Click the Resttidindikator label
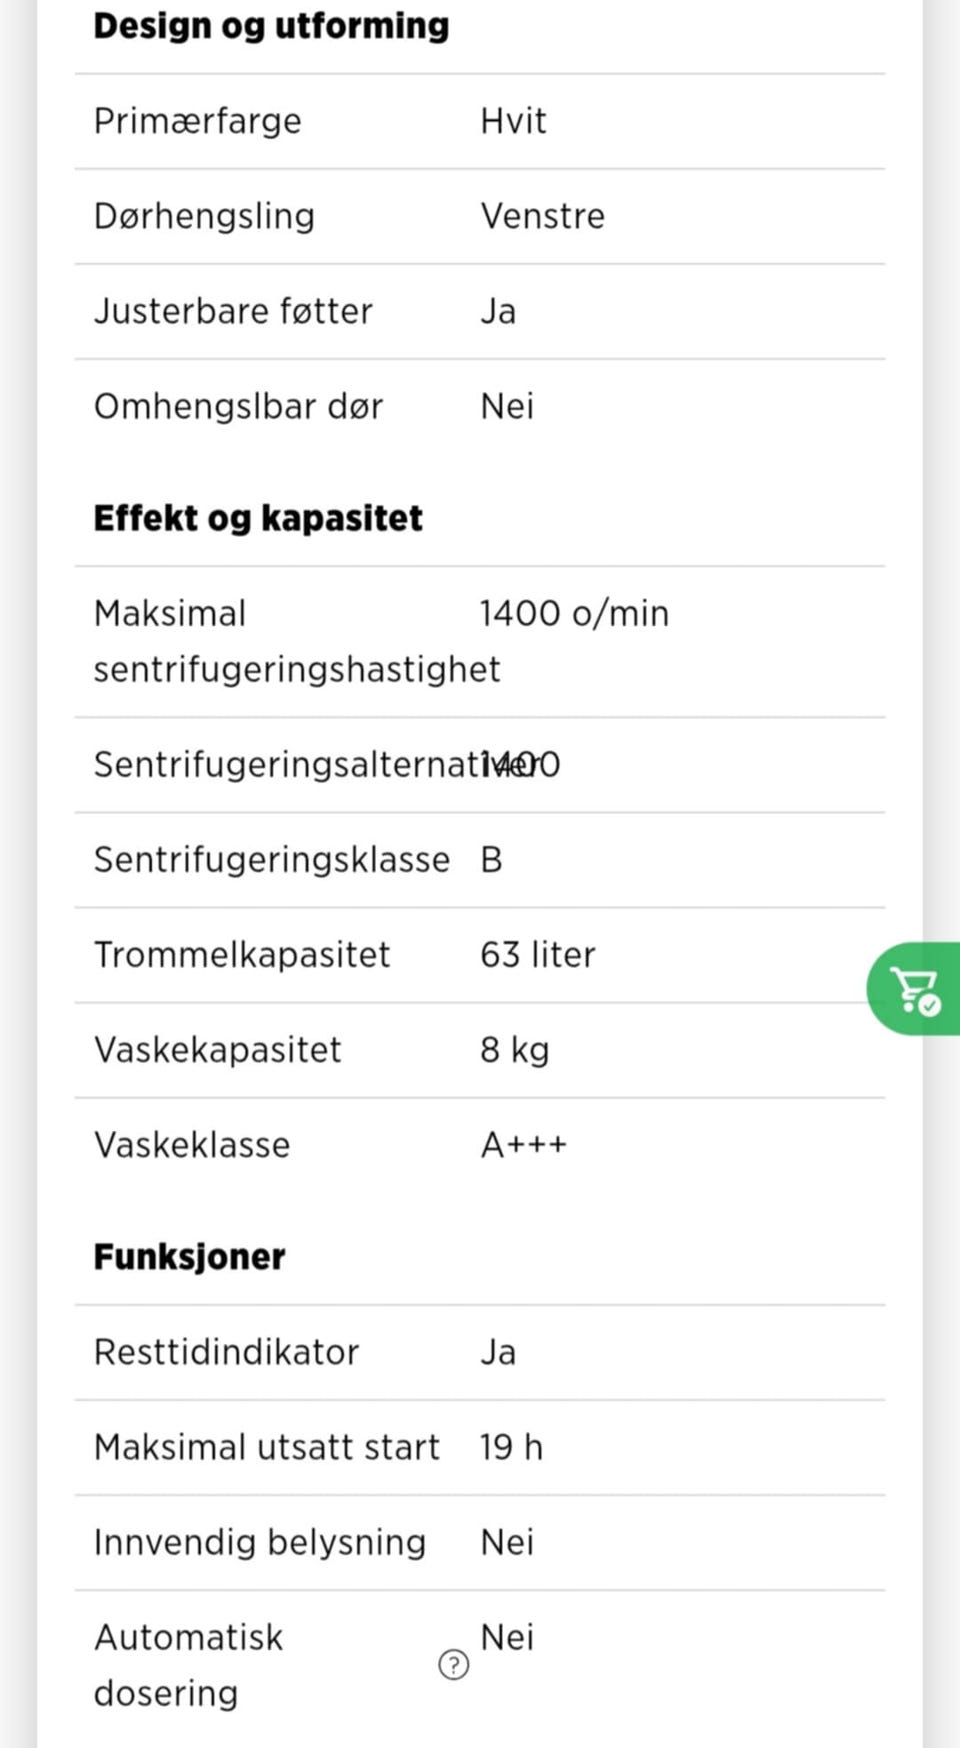This screenshot has width=960, height=1748. pyautogui.click(x=226, y=1352)
